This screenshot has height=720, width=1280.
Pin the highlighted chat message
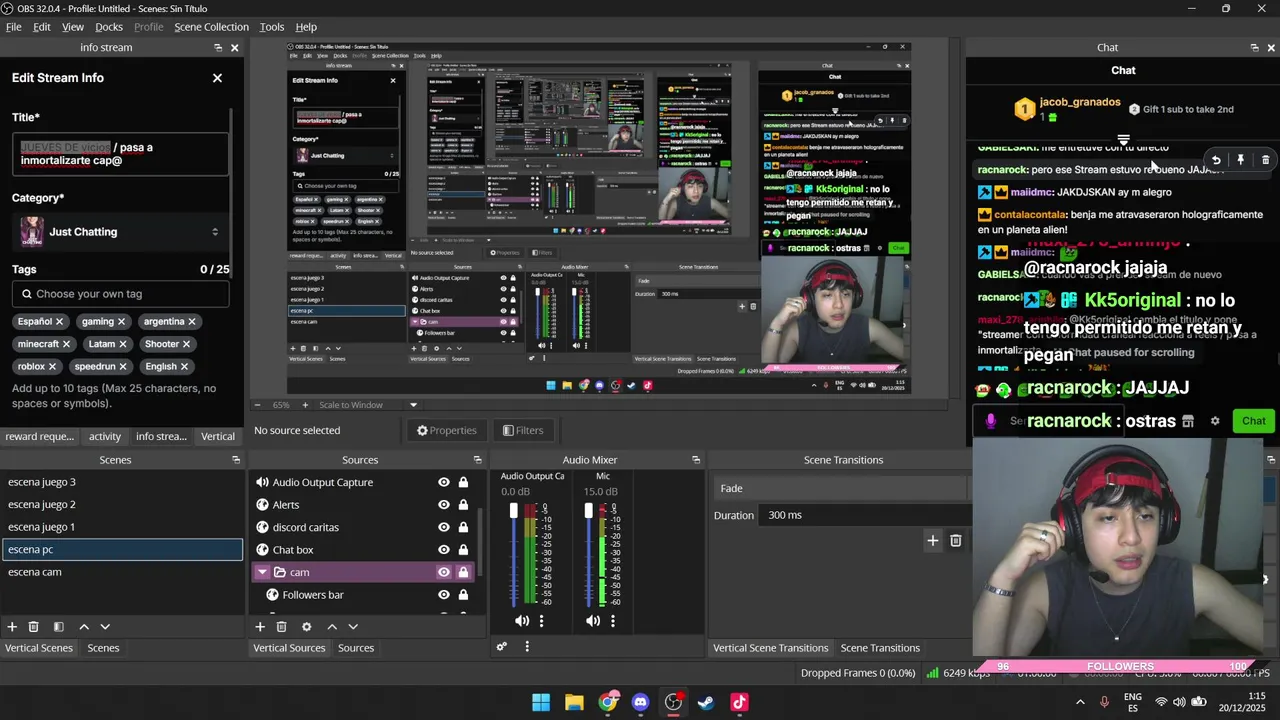[x=1241, y=160]
